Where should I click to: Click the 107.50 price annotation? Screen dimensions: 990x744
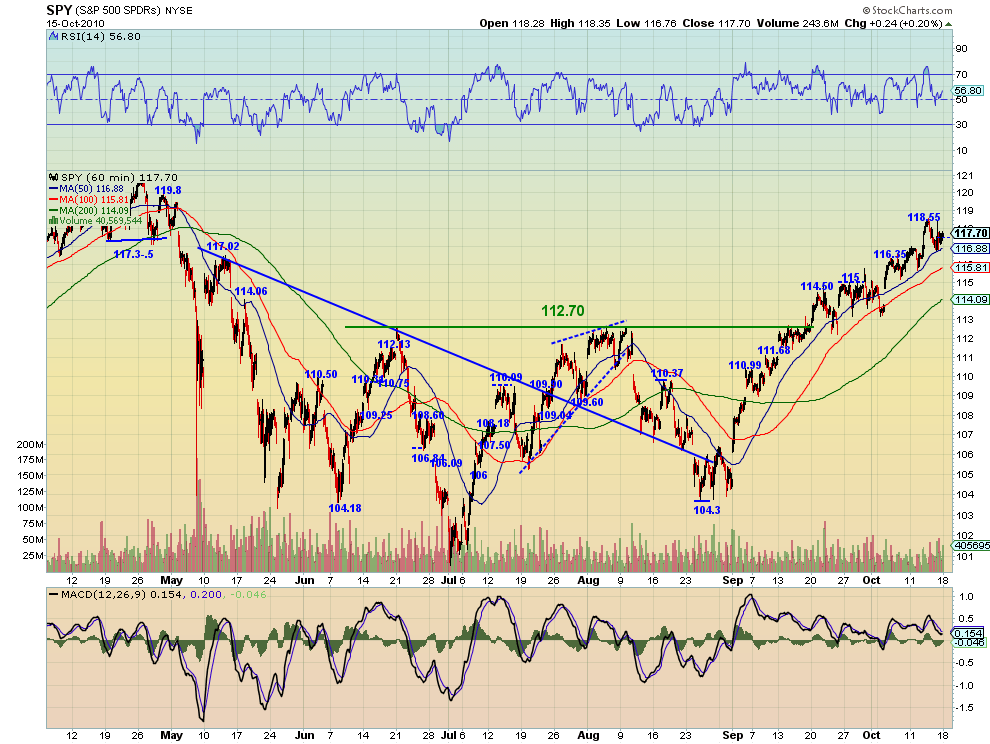(494, 445)
